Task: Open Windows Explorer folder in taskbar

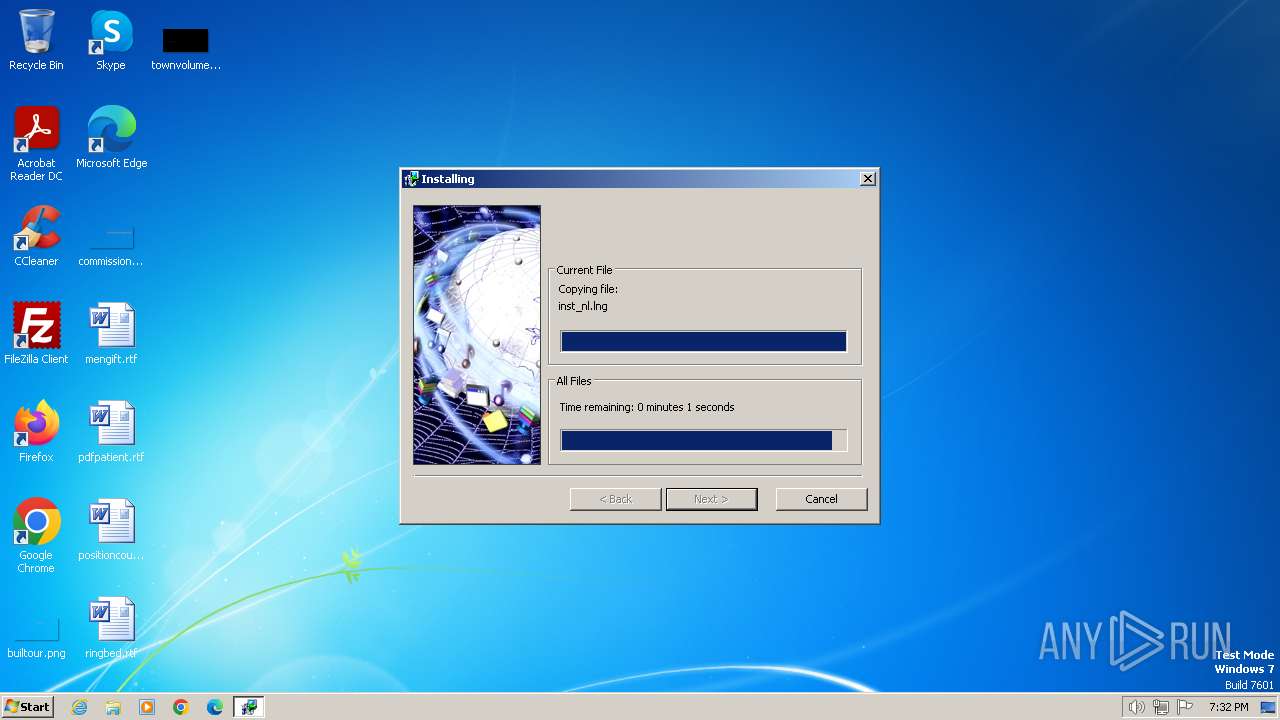Action: coord(113,707)
